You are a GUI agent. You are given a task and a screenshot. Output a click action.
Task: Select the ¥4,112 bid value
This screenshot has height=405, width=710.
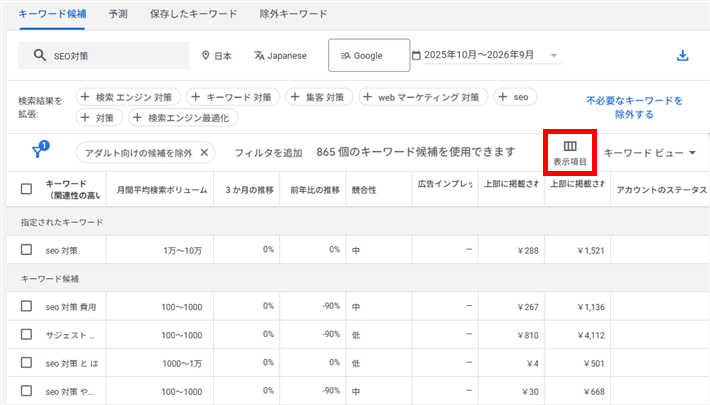591,335
